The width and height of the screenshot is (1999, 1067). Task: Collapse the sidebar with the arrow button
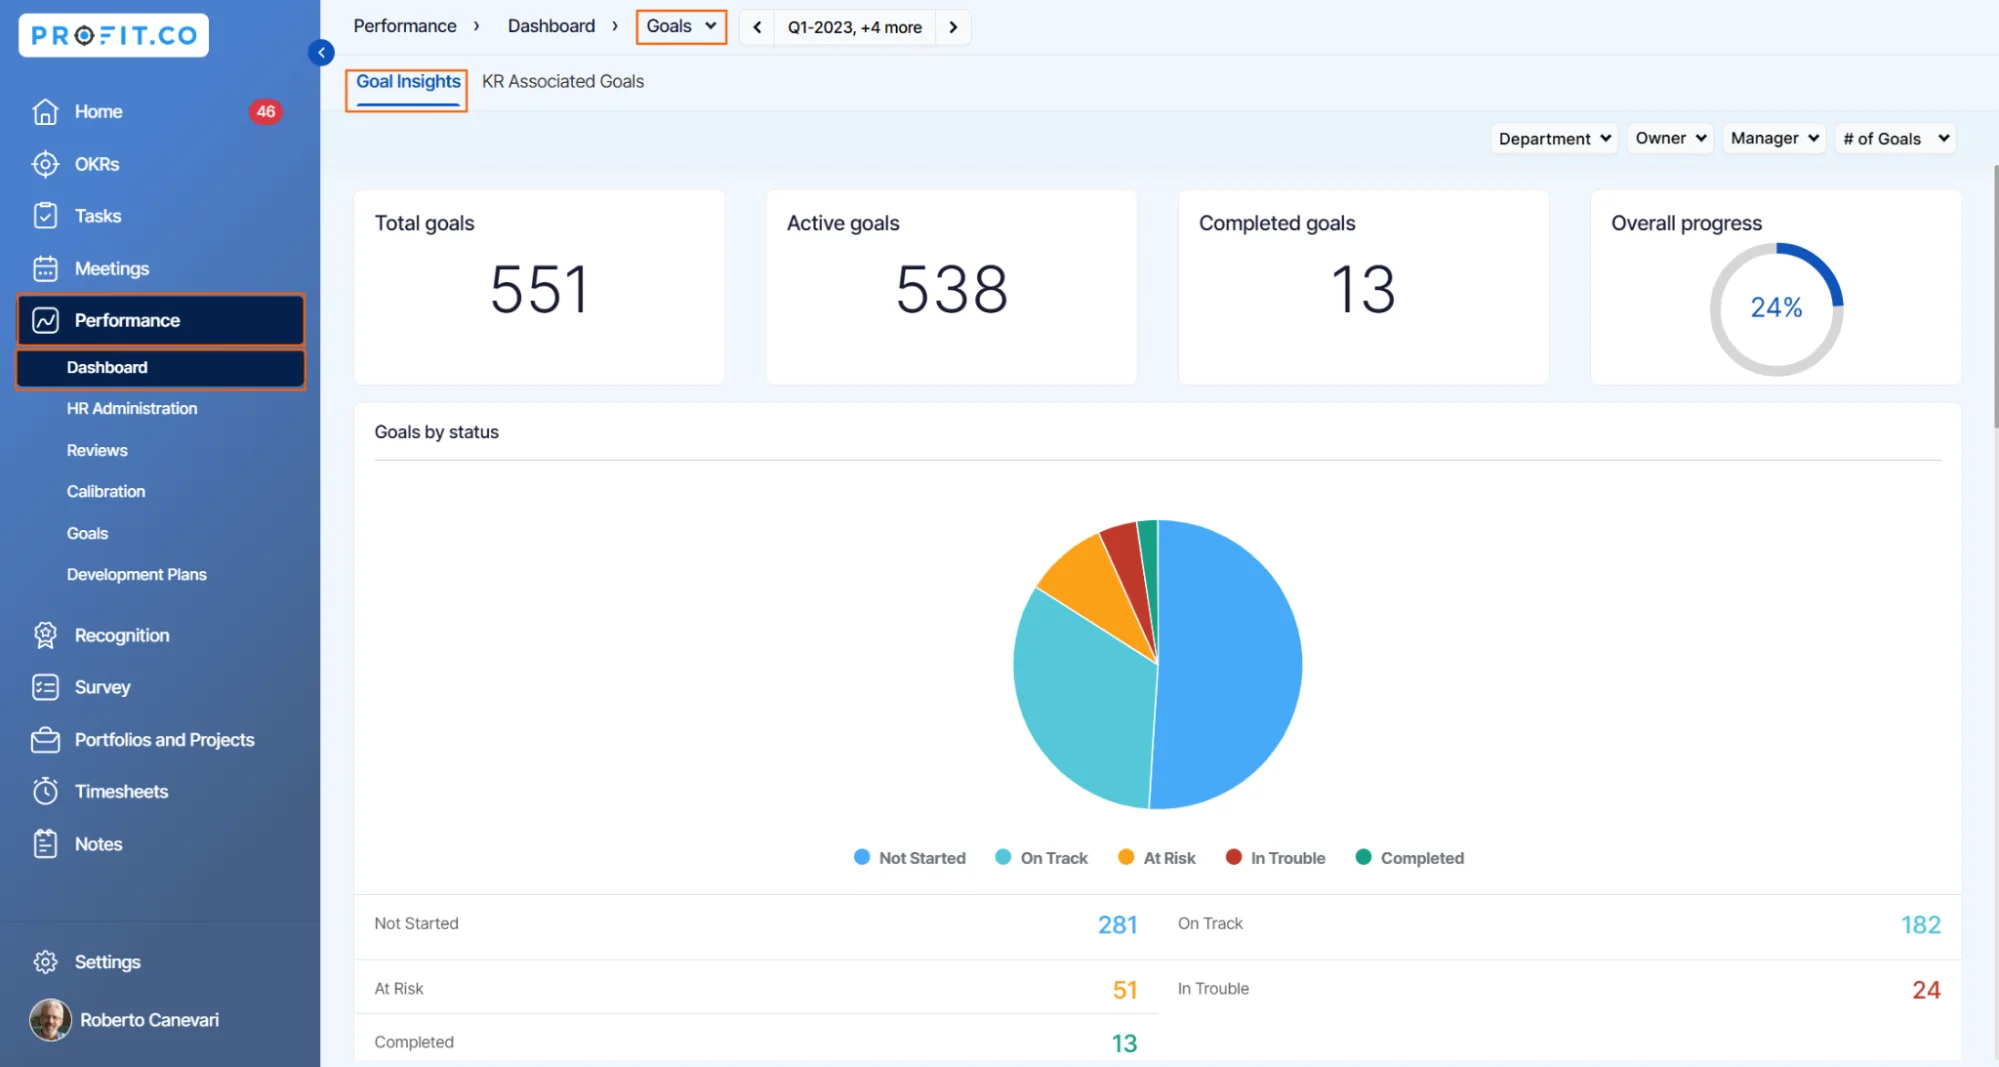tap(321, 52)
